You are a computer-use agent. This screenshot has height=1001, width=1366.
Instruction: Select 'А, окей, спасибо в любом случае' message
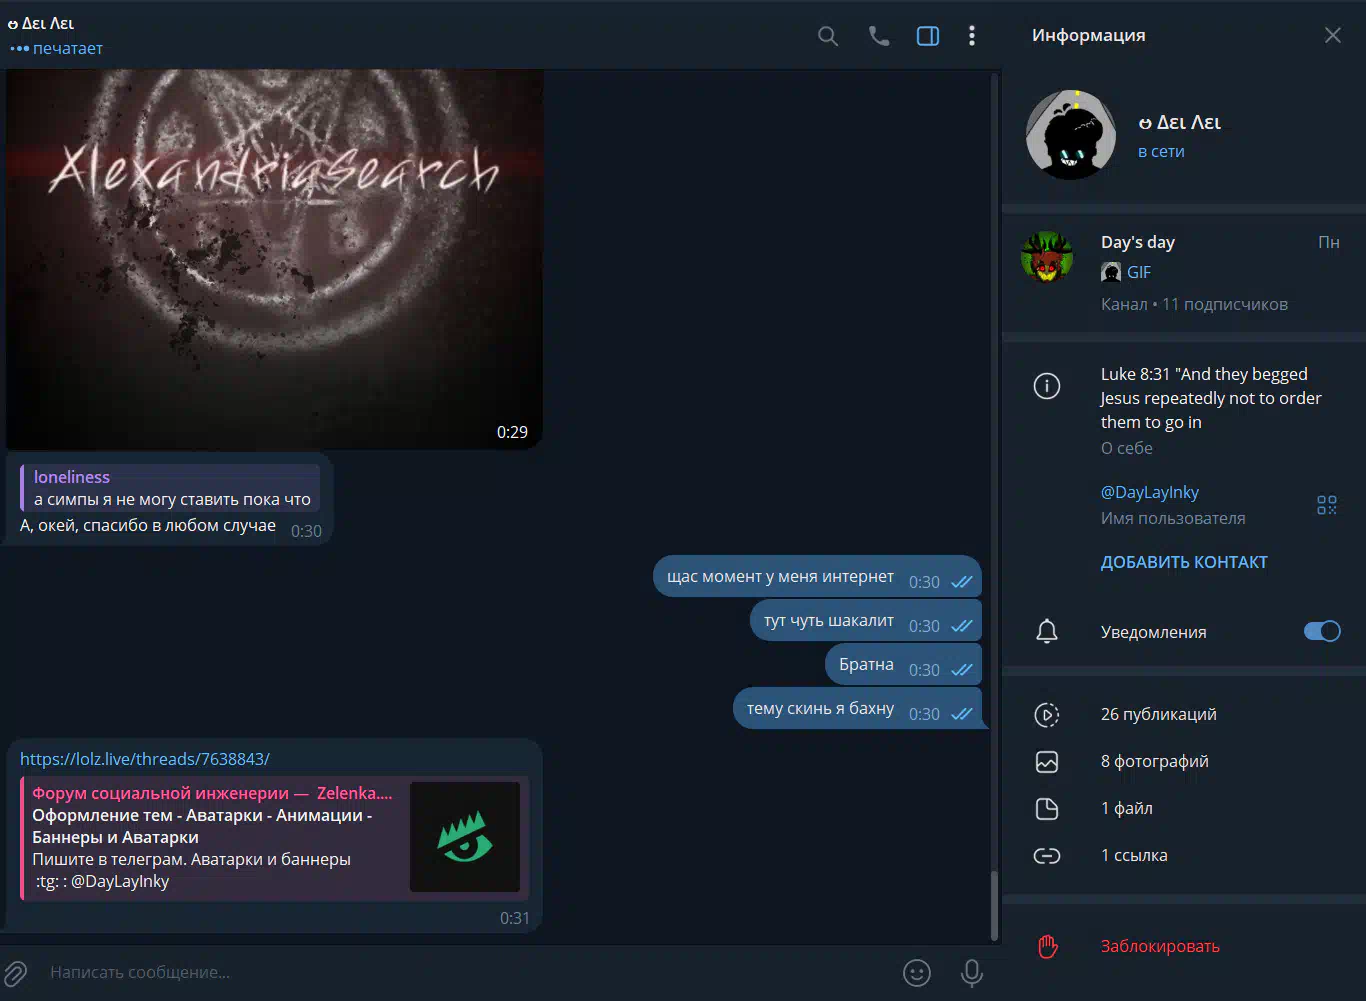coord(148,525)
